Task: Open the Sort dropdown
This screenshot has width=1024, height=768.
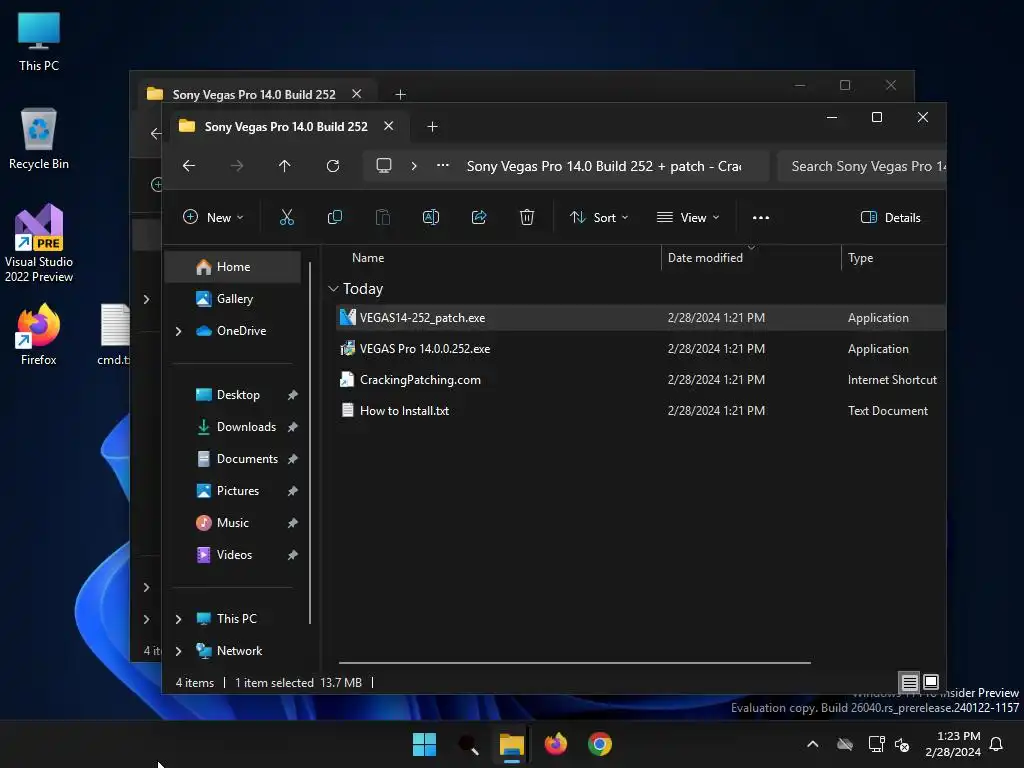Action: [599, 217]
